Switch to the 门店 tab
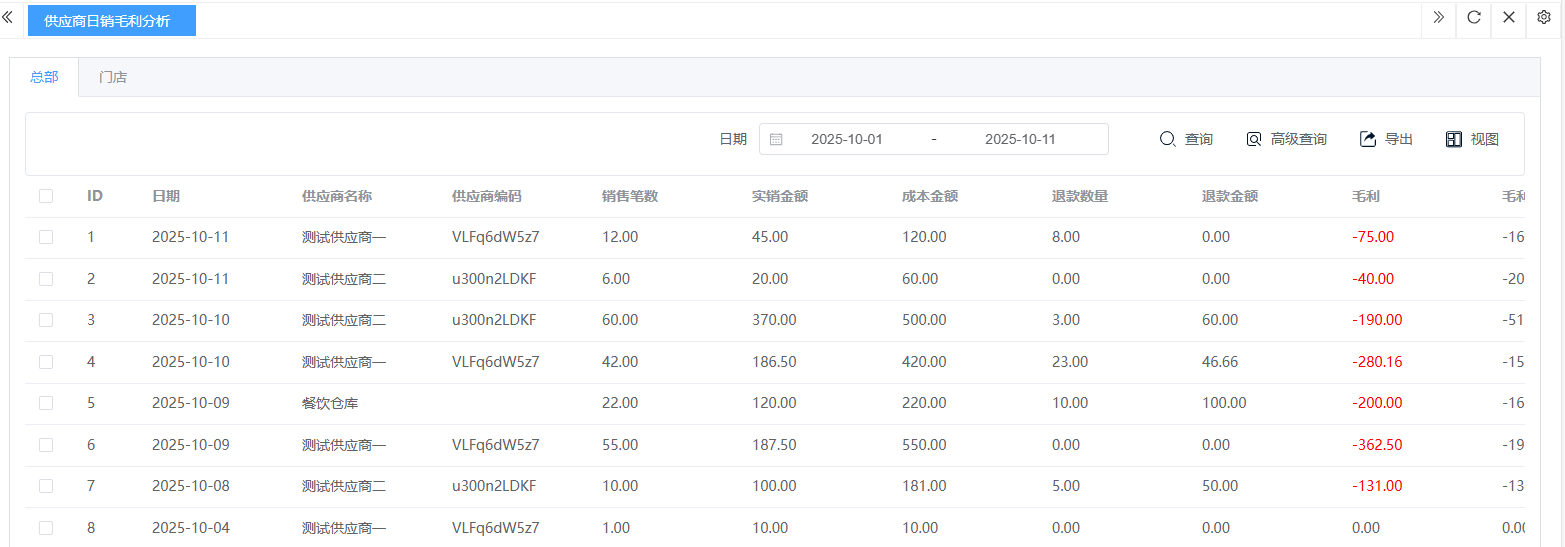 point(113,78)
